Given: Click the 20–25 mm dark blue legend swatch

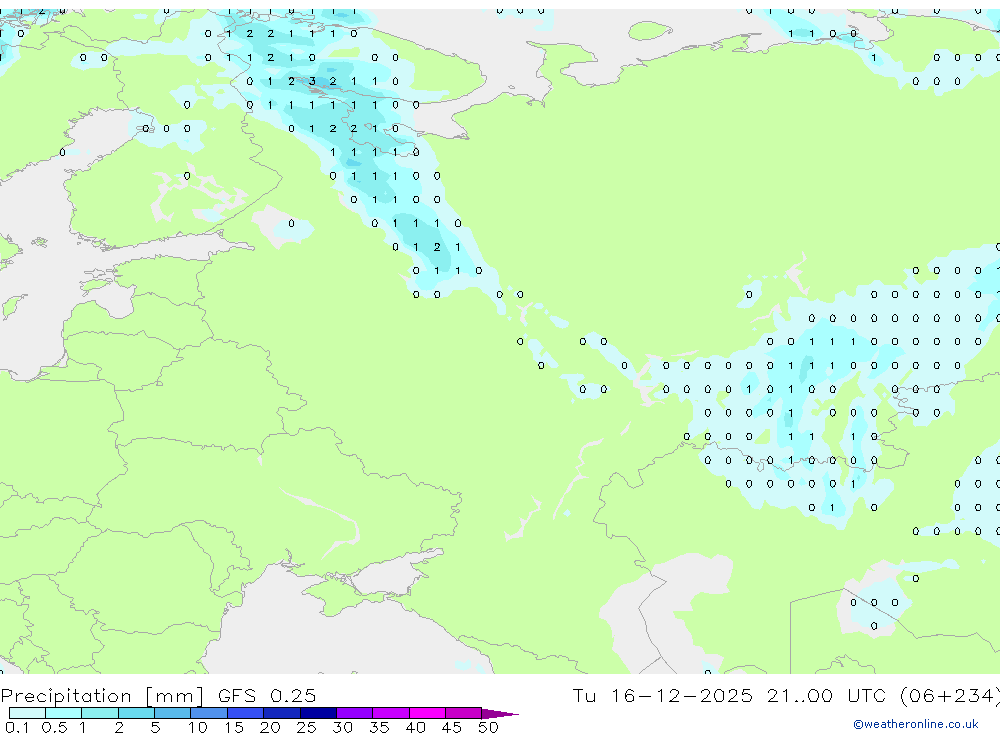Looking at the screenshot, I should pos(282,713).
